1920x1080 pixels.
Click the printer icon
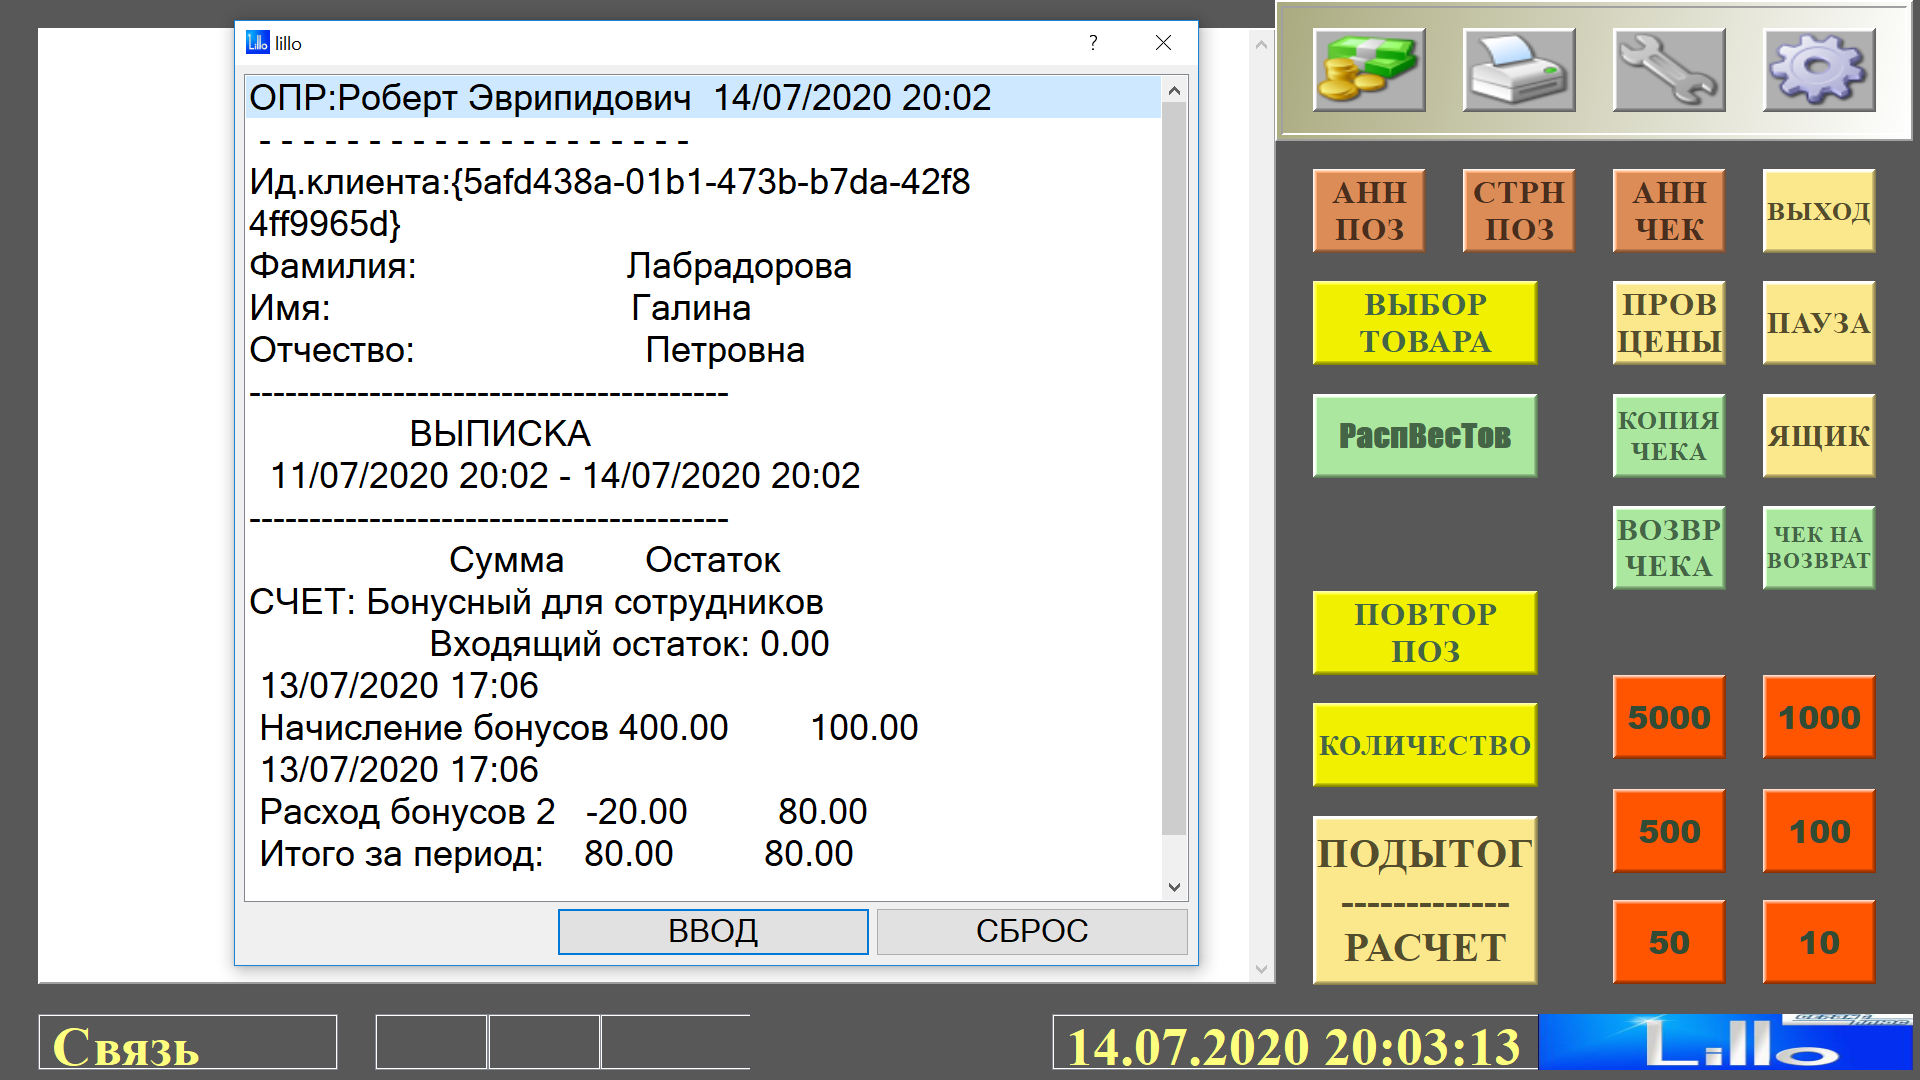[x=1518, y=69]
